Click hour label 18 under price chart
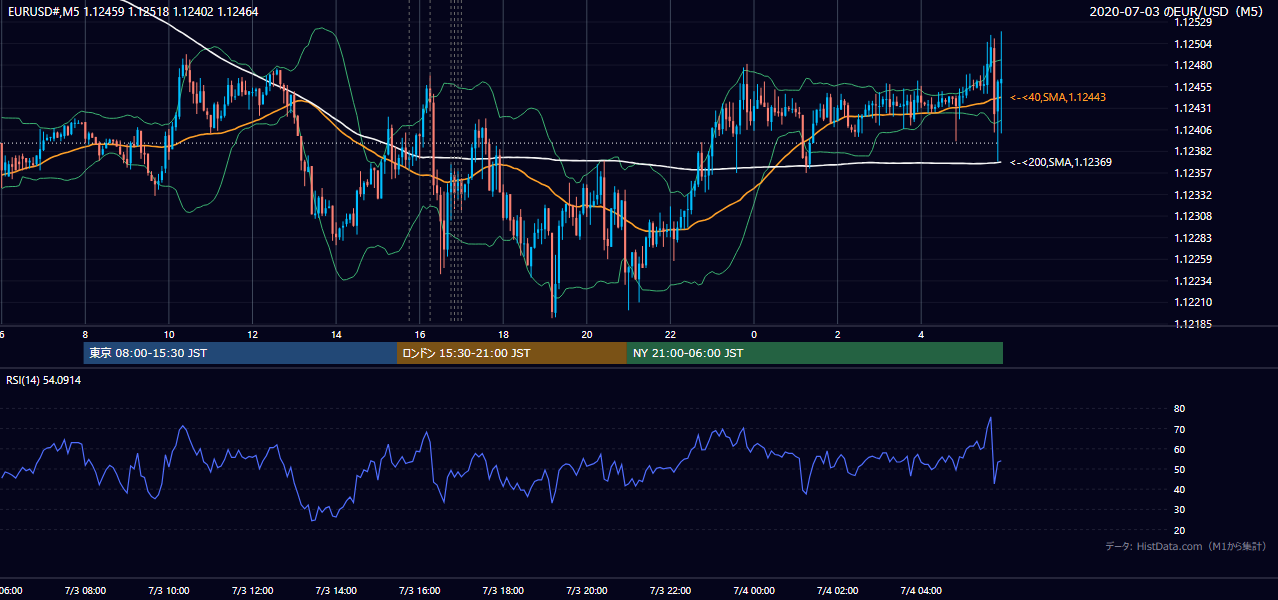 (503, 335)
